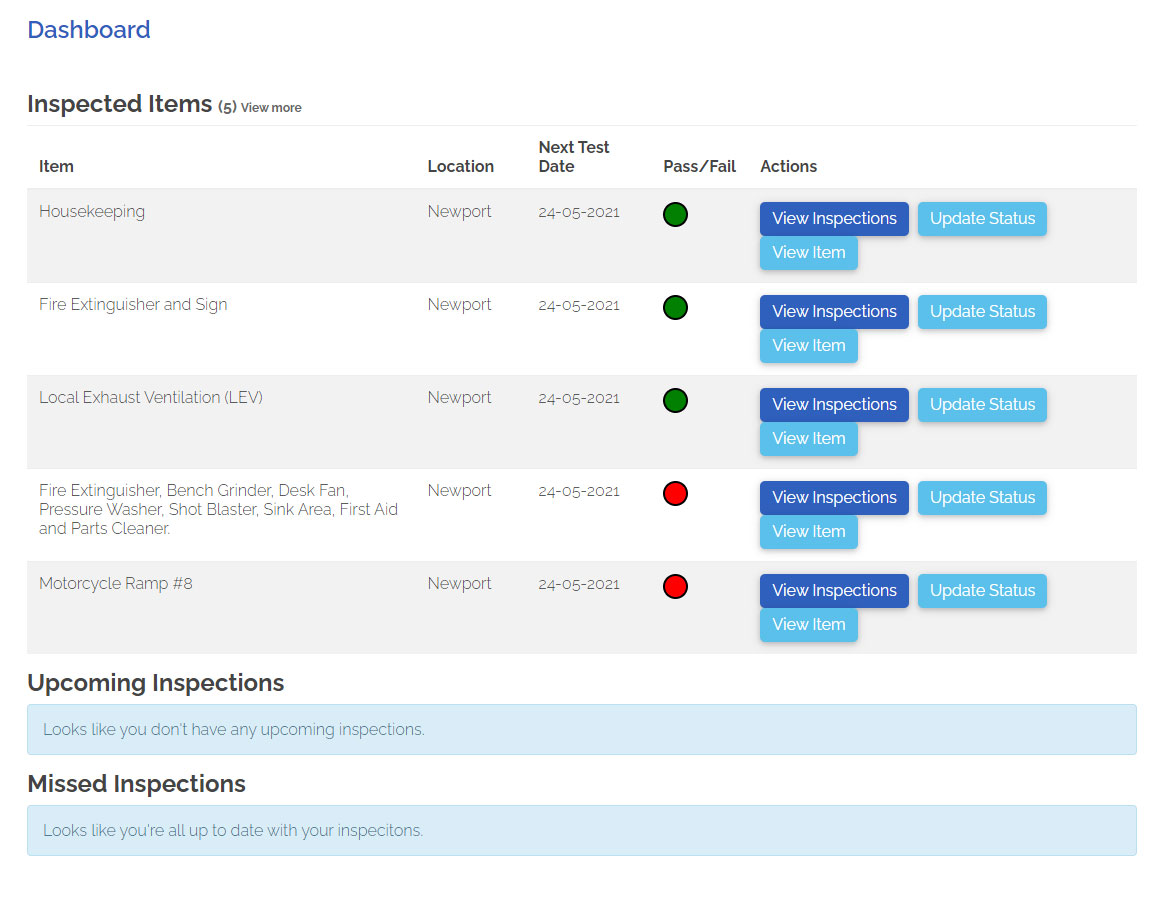View Inspections for Housekeeping
The image size is (1161, 912).
(x=834, y=219)
